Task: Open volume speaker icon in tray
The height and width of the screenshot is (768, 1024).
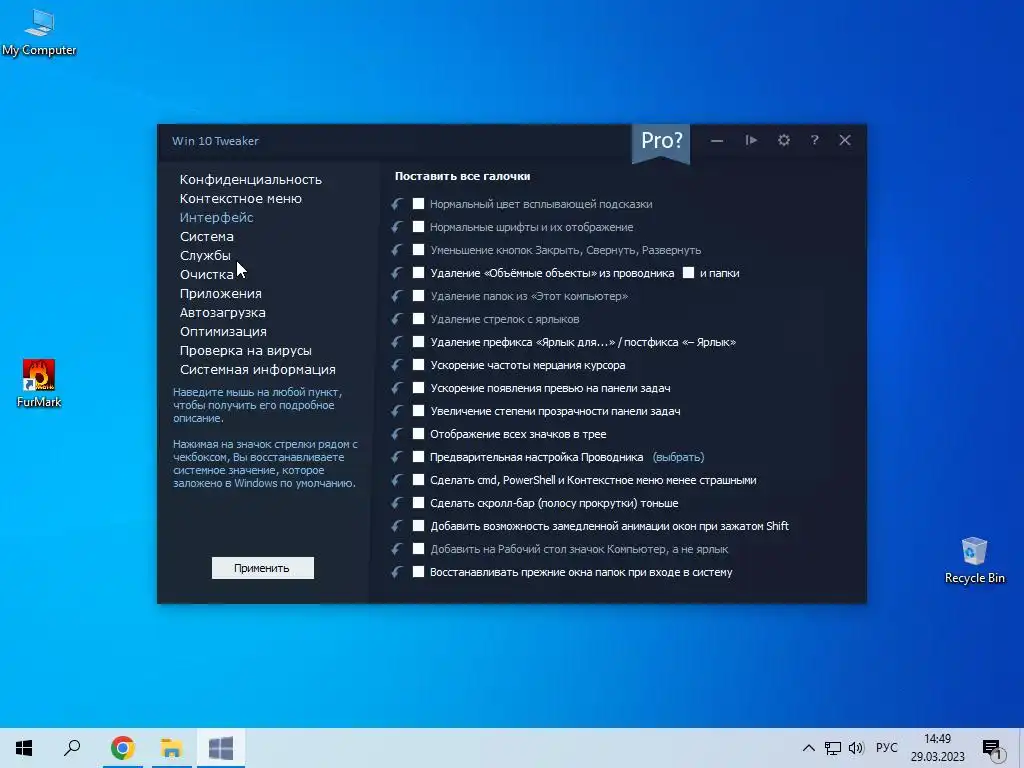Action: point(856,748)
